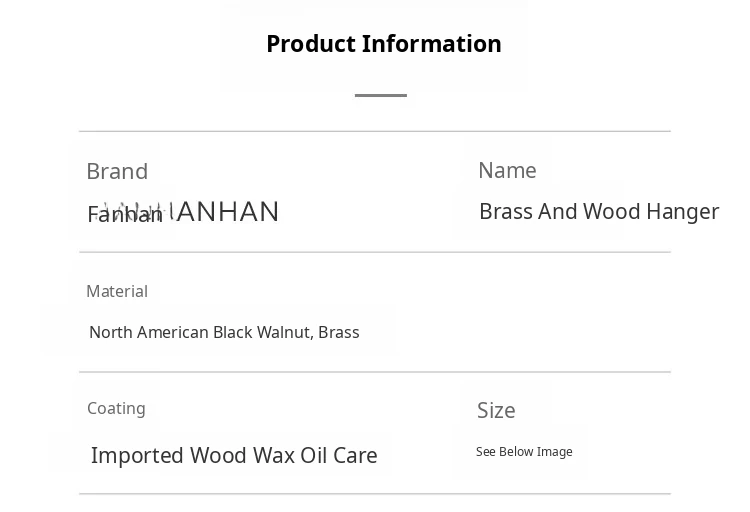Click the Fanhan brand value
Screen dimensions: 750x512
[x=124, y=215]
